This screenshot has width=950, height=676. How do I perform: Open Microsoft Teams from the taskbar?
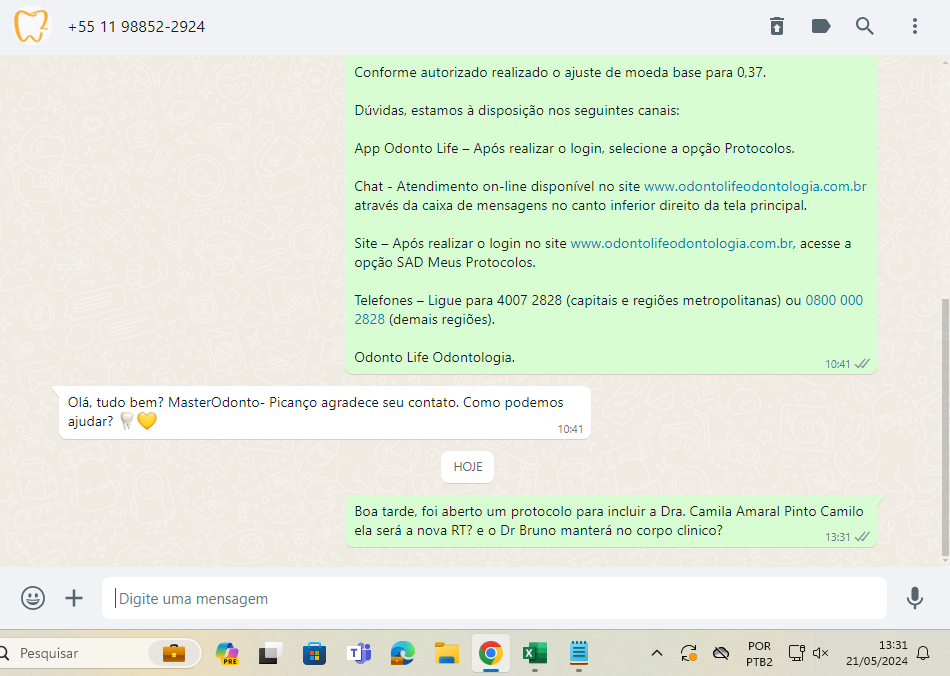pyautogui.click(x=359, y=653)
